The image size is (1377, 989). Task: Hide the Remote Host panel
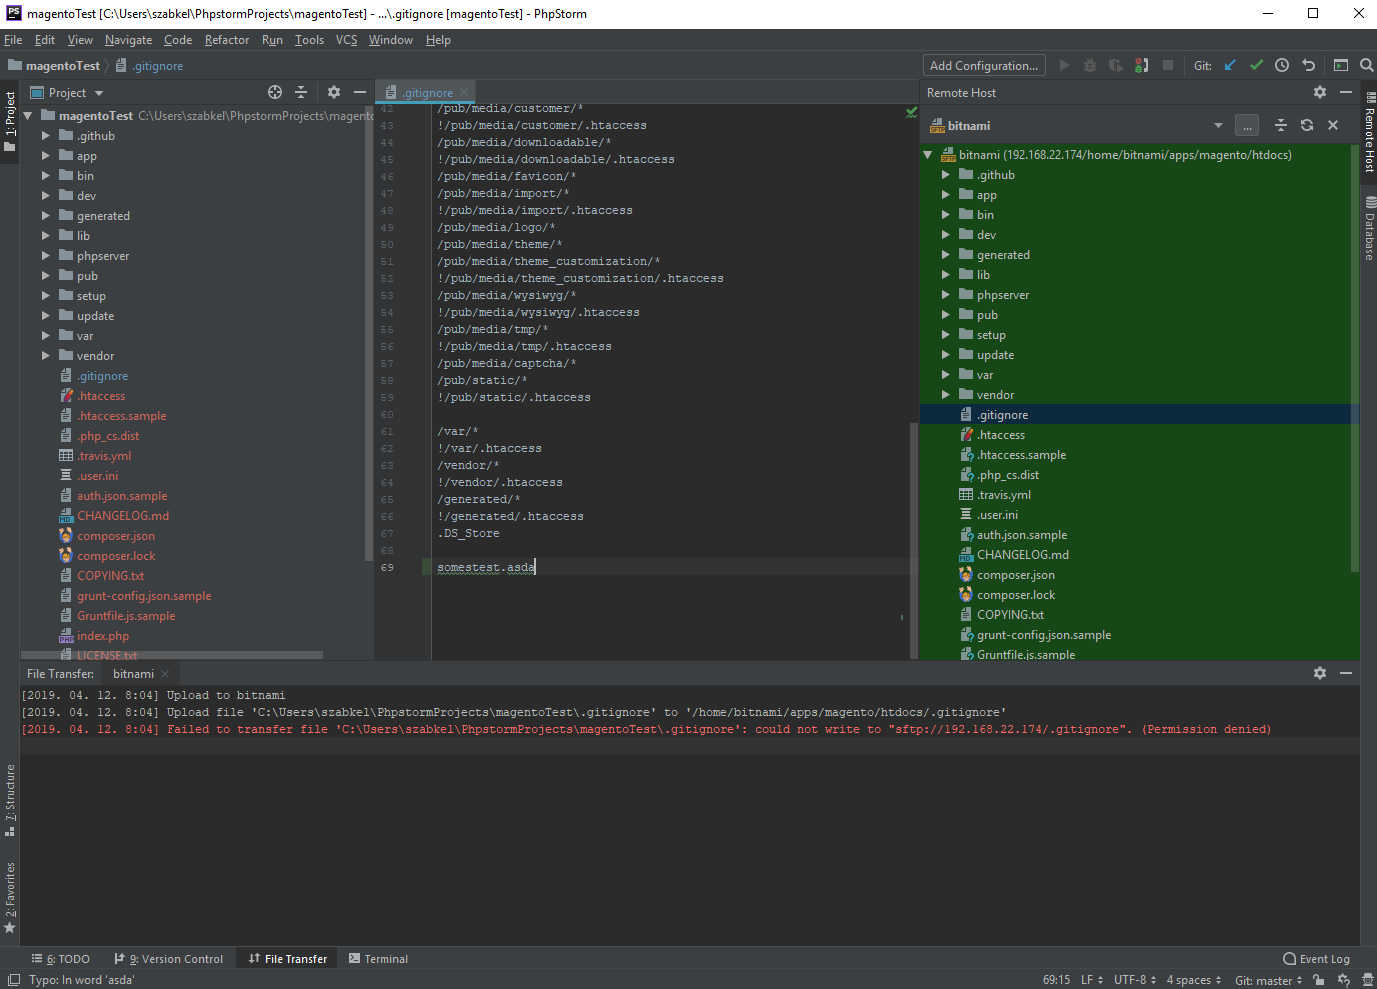click(x=1346, y=92)
